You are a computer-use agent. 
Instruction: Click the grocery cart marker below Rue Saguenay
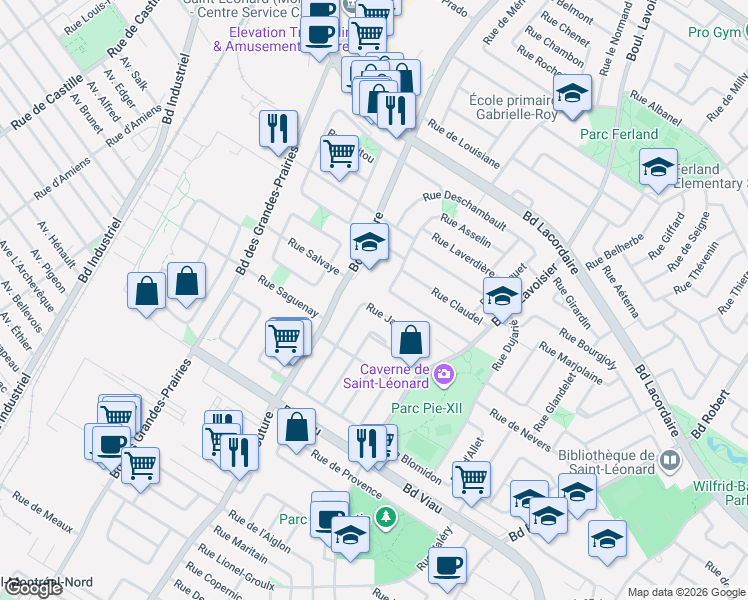(x=284, y=340)
